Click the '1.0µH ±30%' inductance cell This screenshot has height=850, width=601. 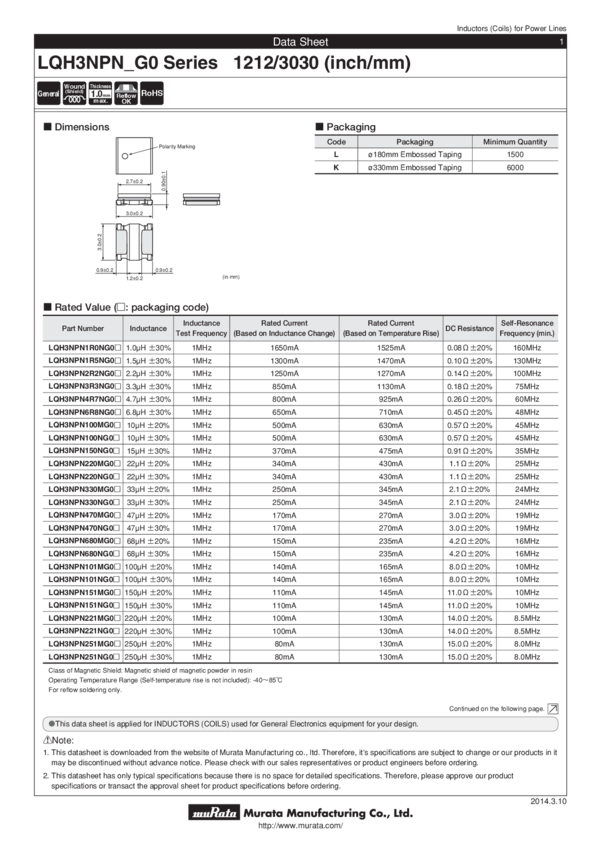tap(148, 347)
